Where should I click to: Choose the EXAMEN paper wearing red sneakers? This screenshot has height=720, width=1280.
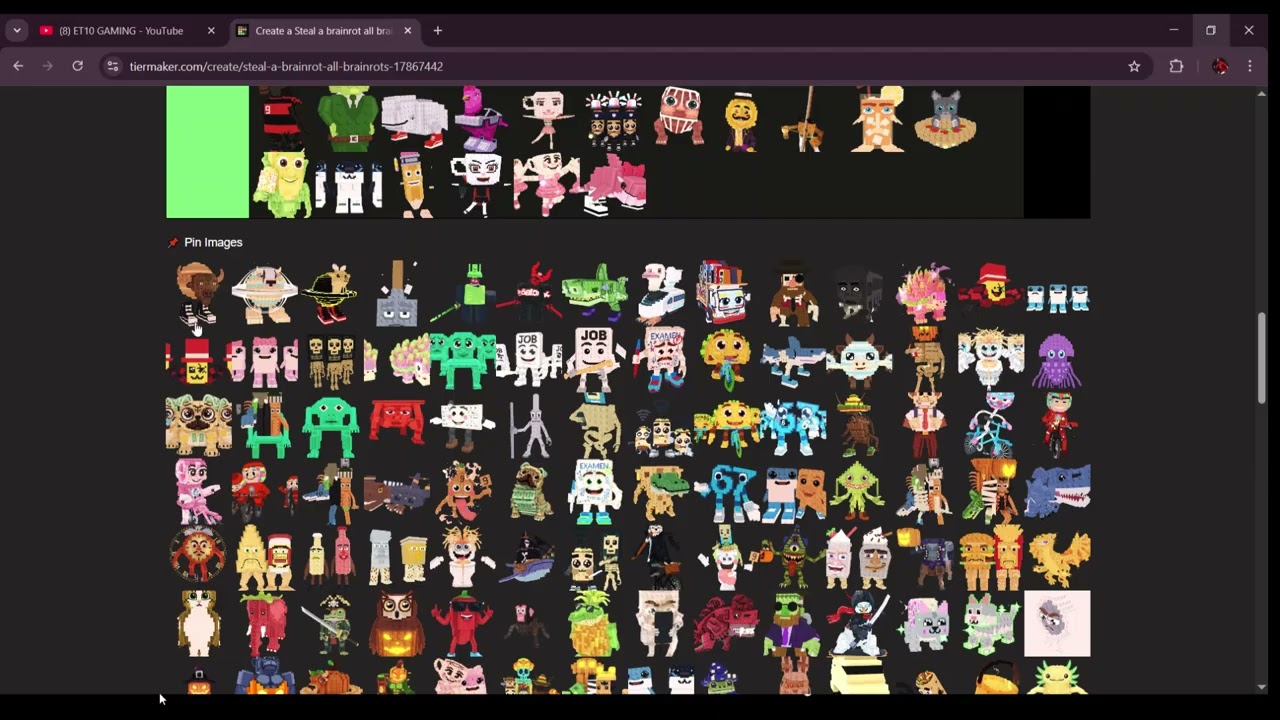661,358
